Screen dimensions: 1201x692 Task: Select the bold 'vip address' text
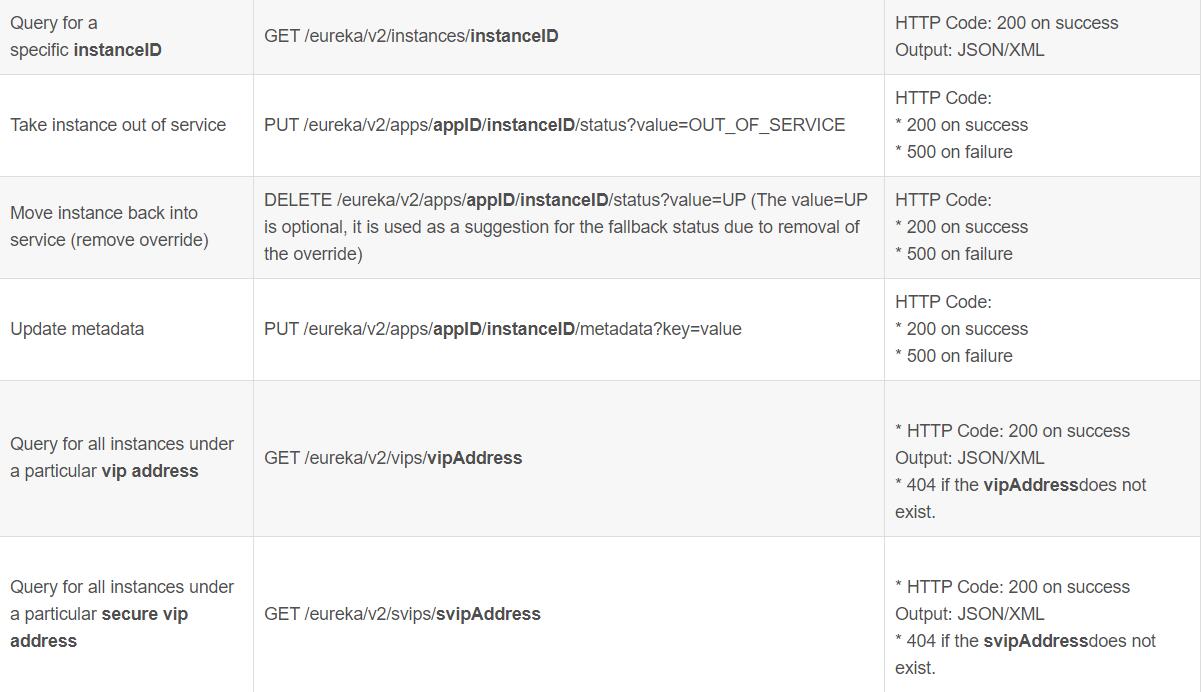[150, 471]
